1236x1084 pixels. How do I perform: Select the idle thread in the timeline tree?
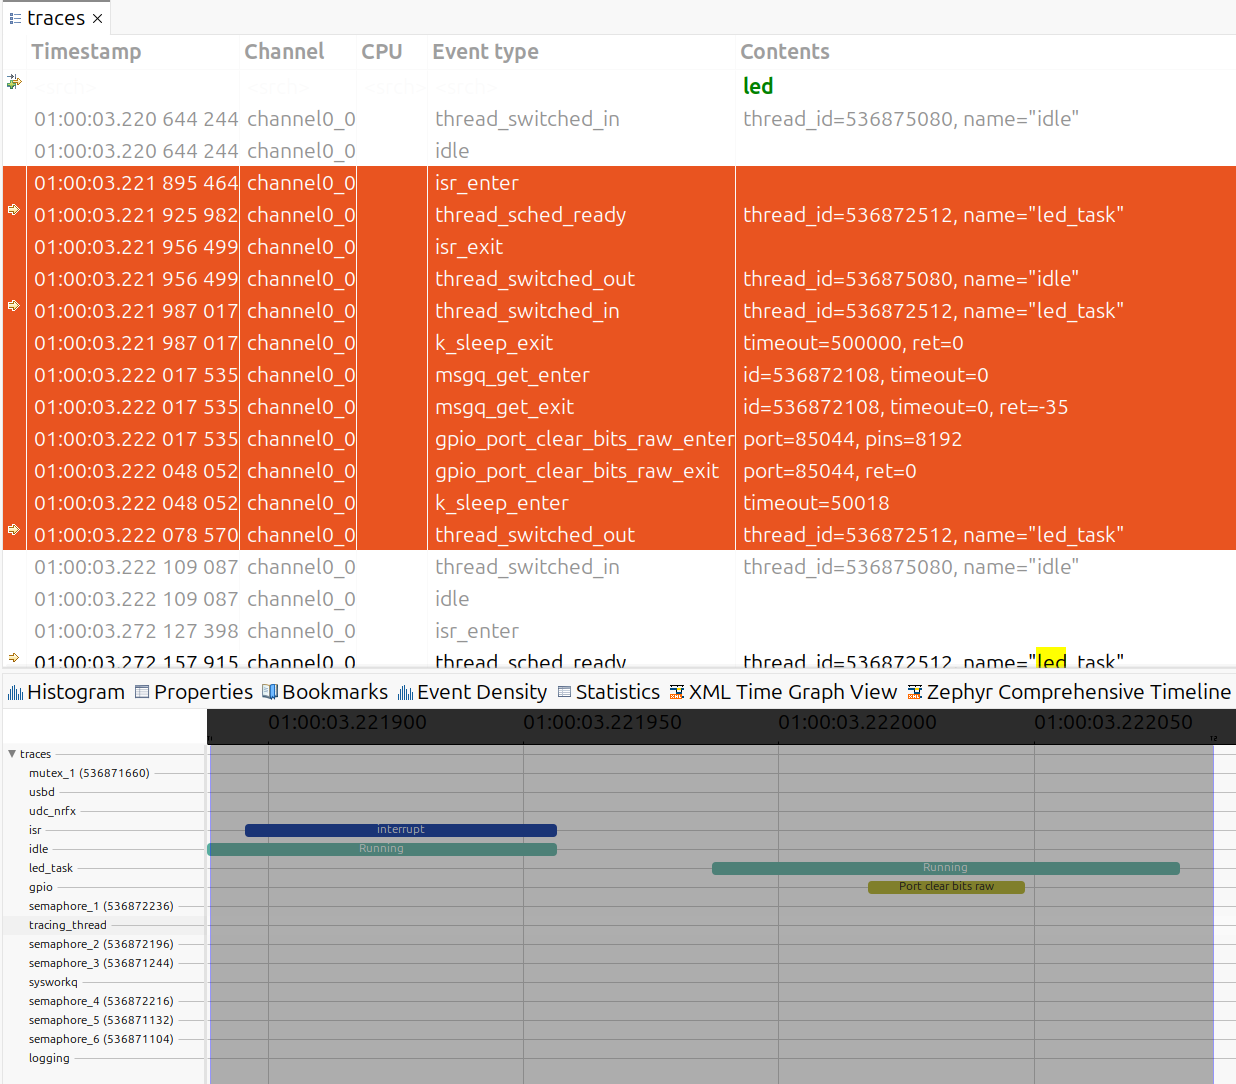click(38, 848)
